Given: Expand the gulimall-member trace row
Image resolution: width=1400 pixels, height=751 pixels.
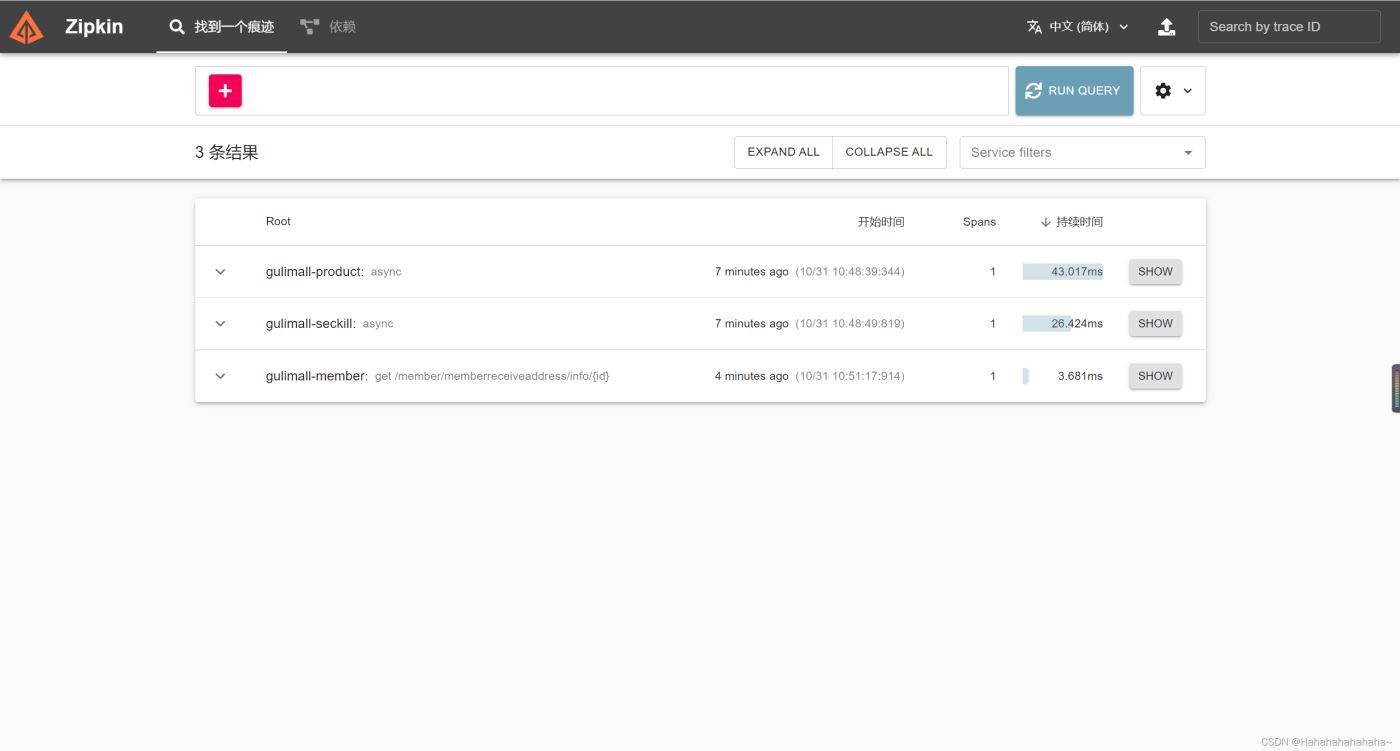Looking at the screenshot, I should [221, 376].
